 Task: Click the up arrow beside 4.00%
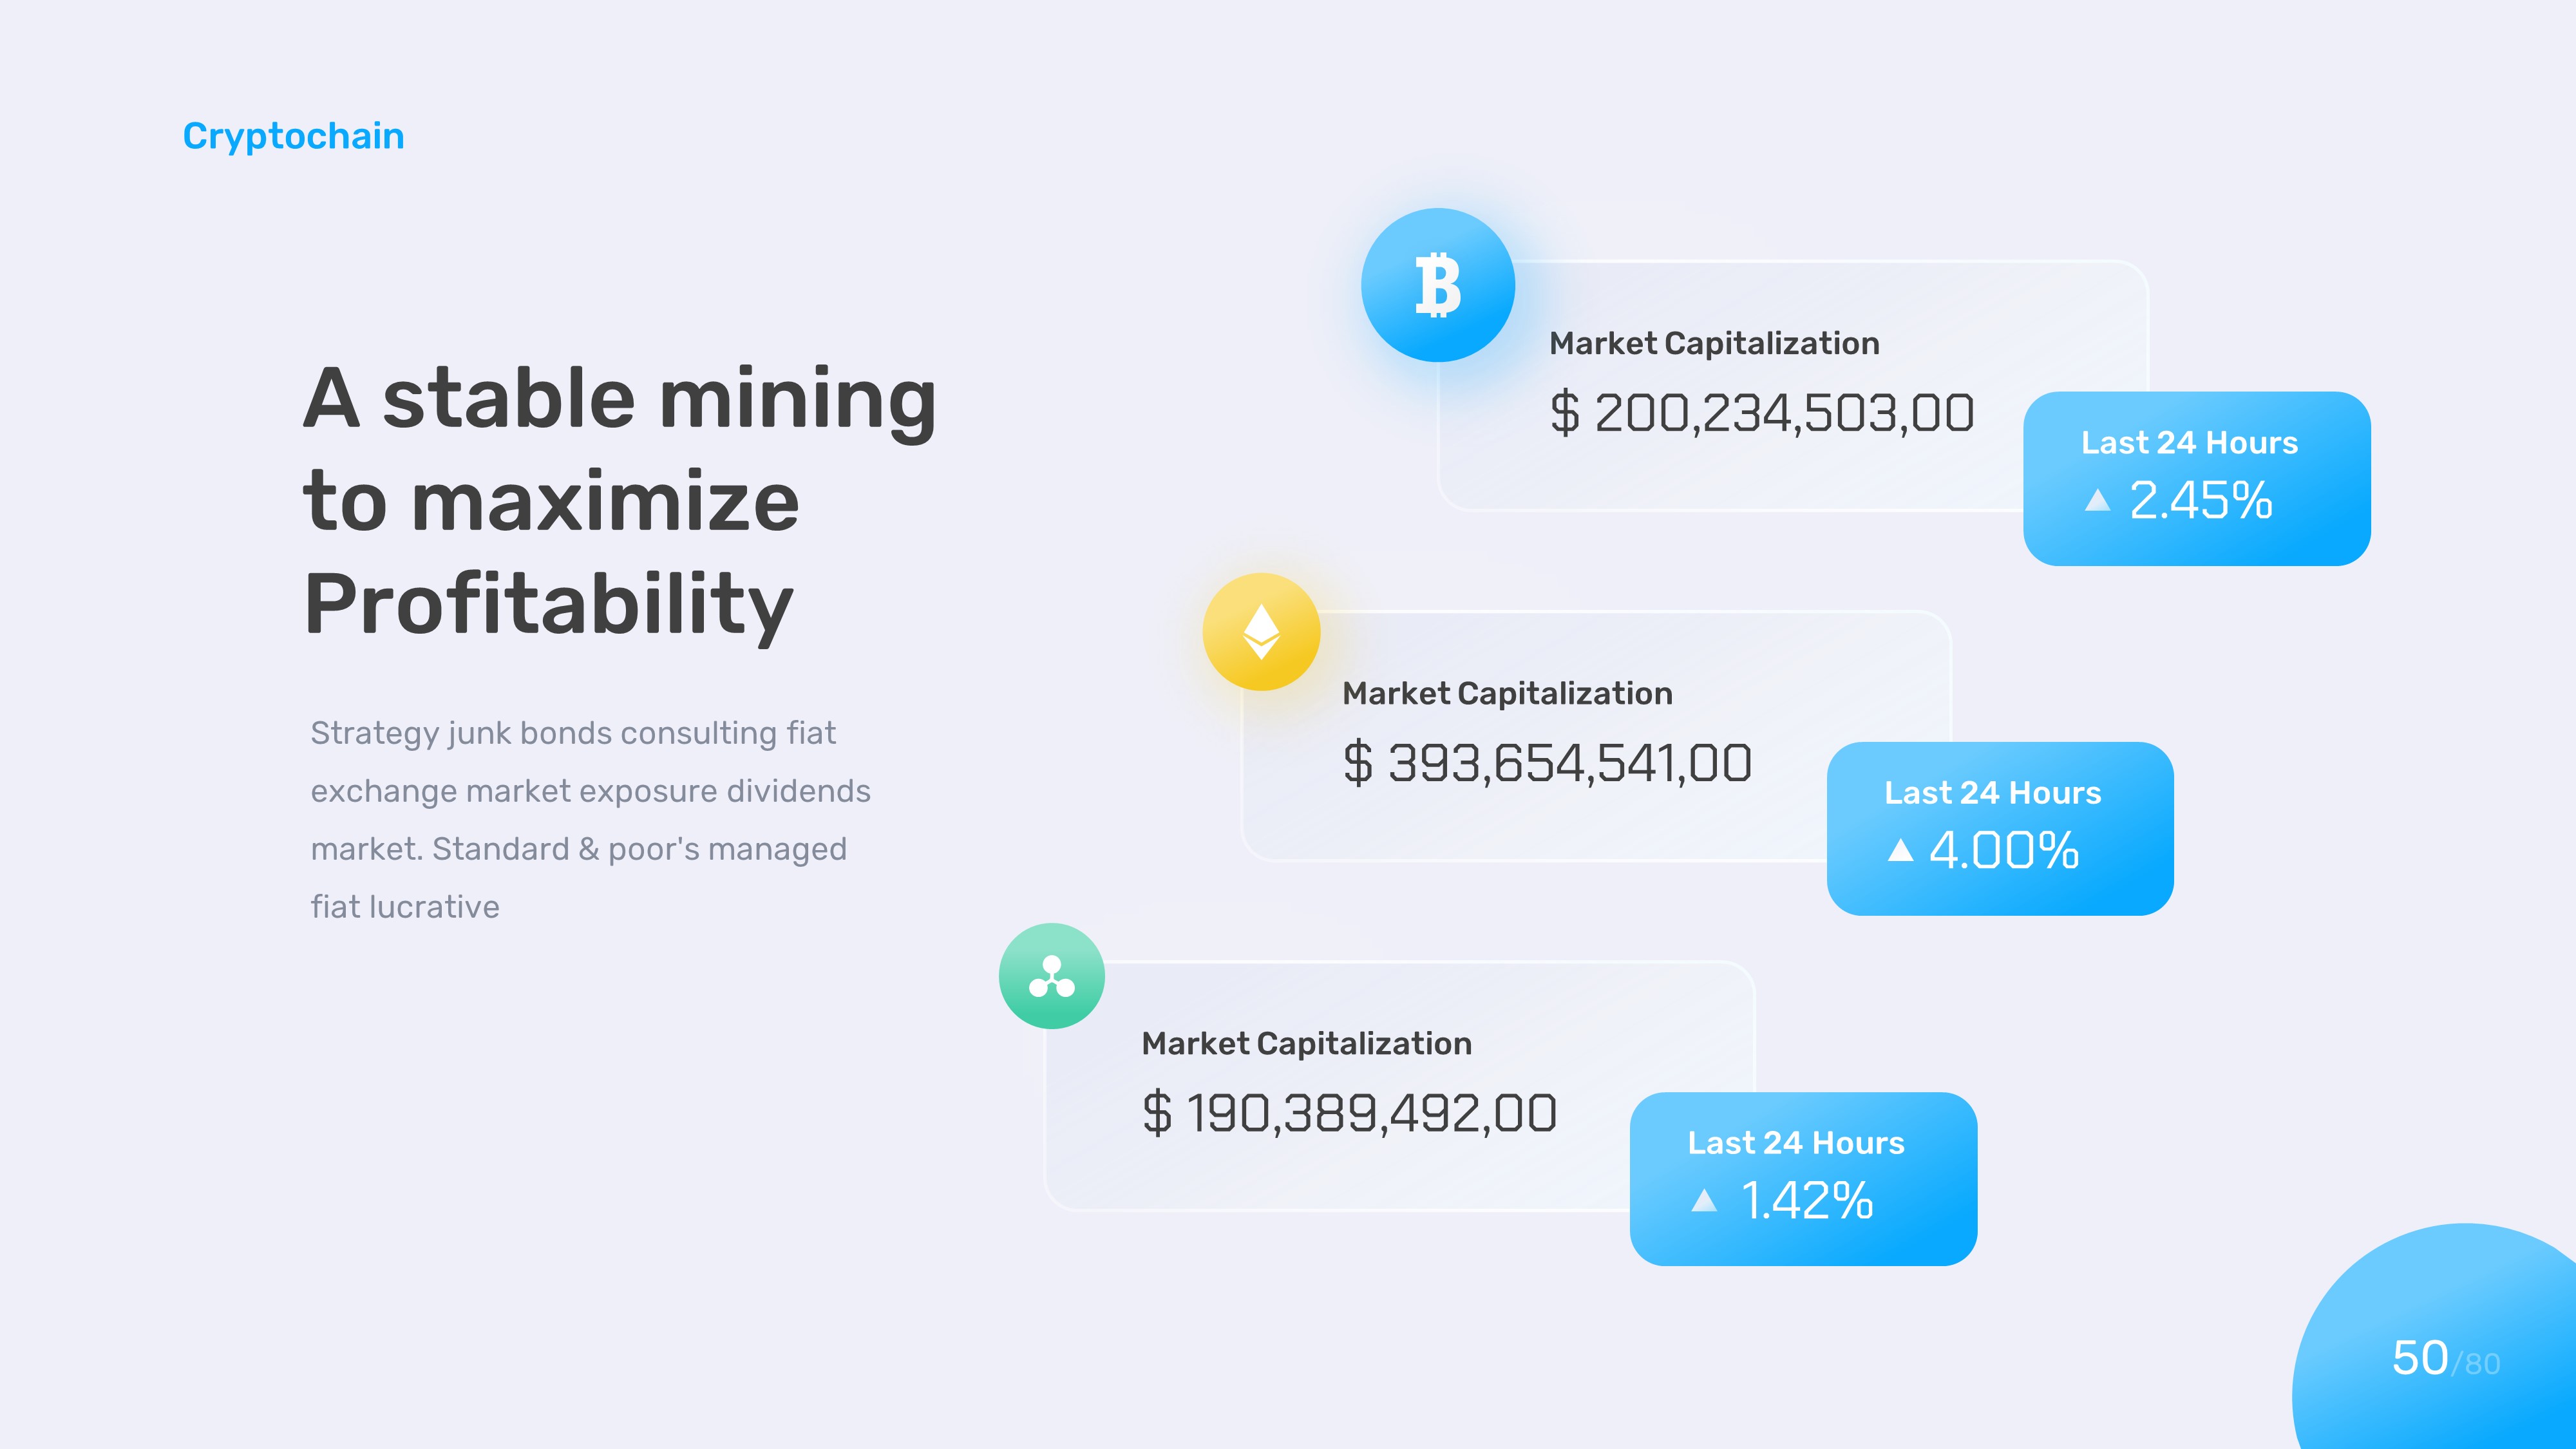(x=1900, y=850)
